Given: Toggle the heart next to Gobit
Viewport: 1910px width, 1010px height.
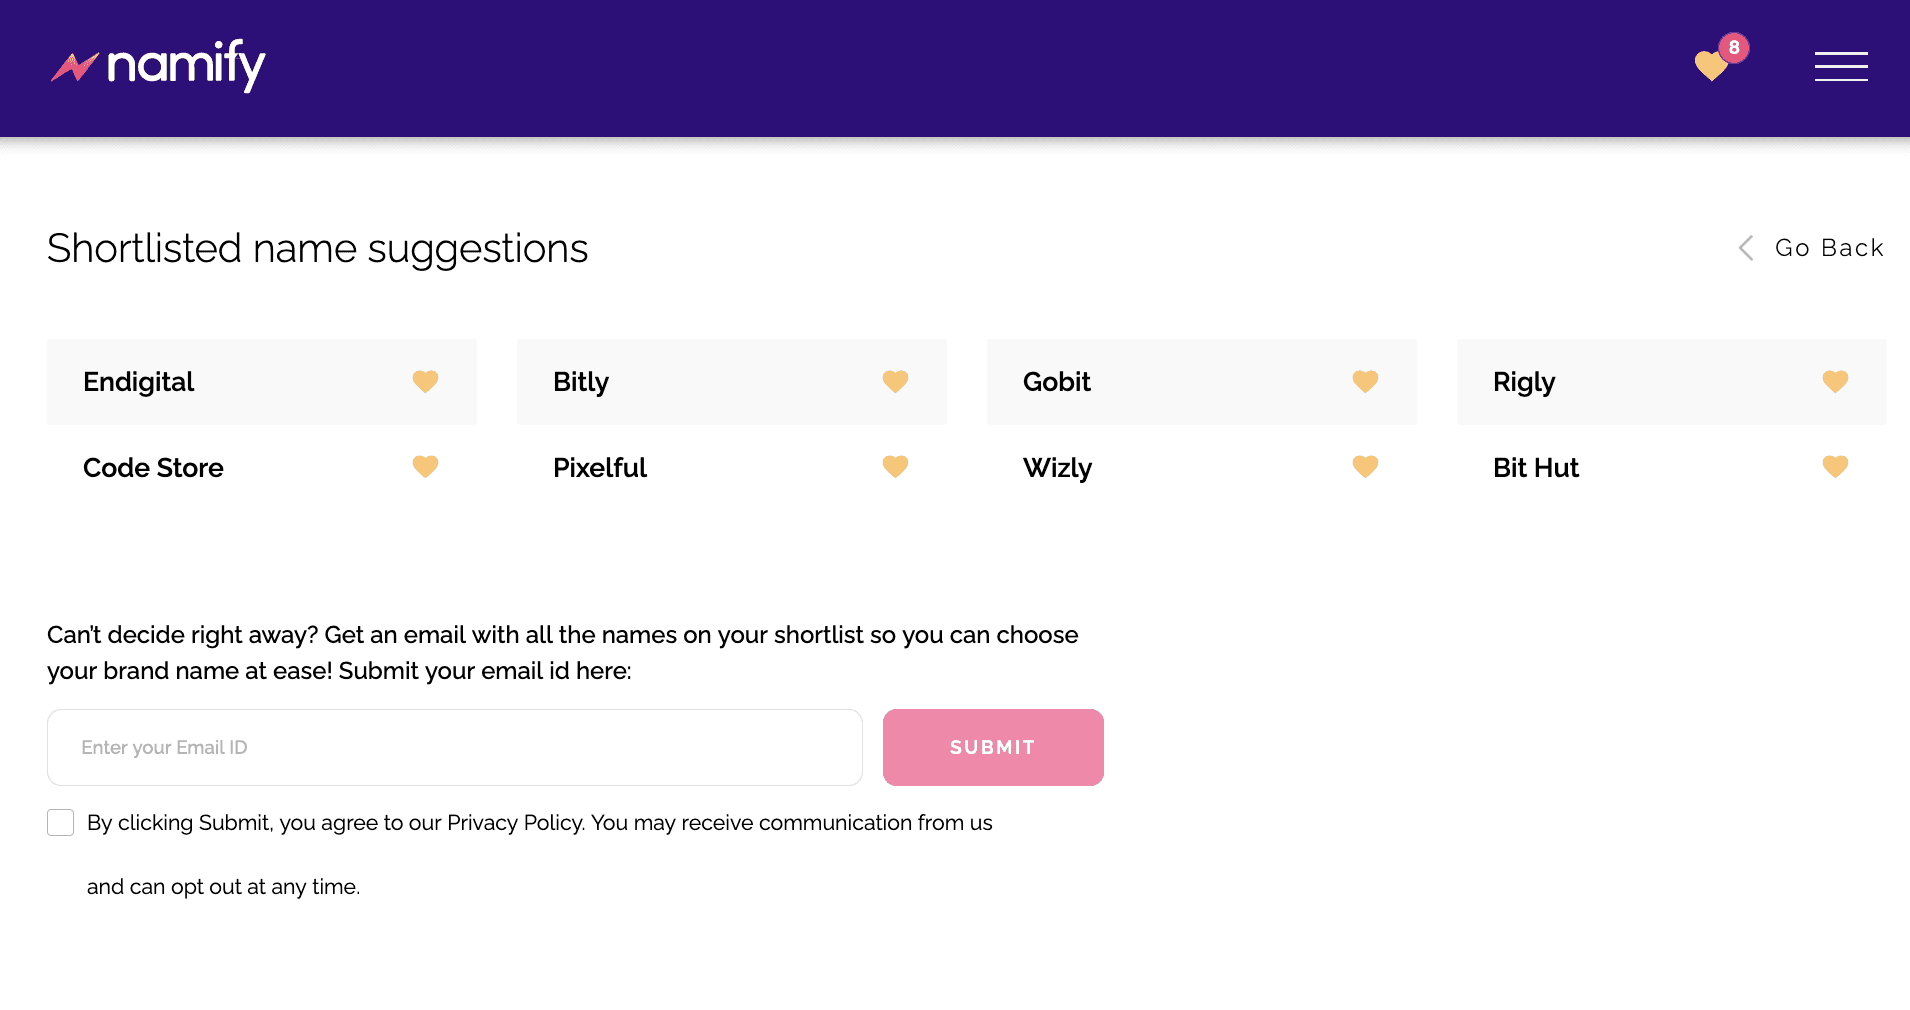Looking at the screenshot, I should (1365, 381).
